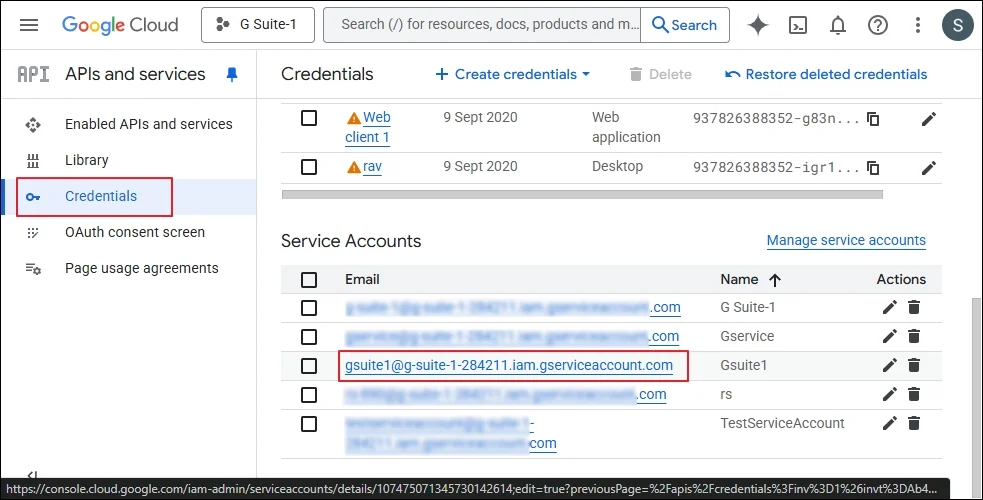The height and width of the screenshot is (500, 983).
Task: Open the main navigation hamburger menu
Action: [29, 25]
